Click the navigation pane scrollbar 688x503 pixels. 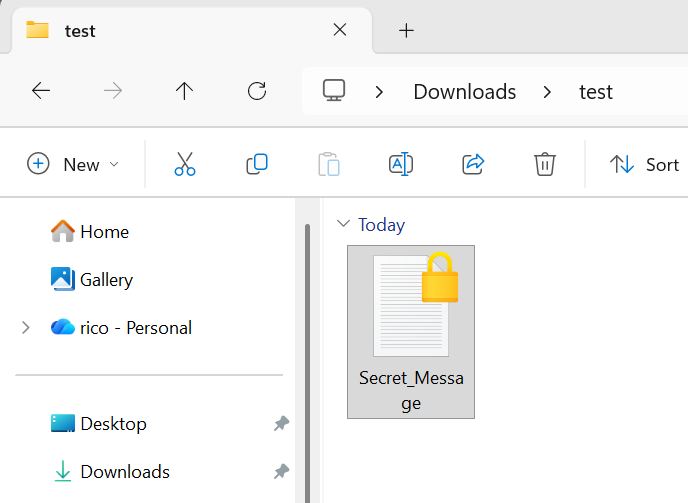[308, 363]
